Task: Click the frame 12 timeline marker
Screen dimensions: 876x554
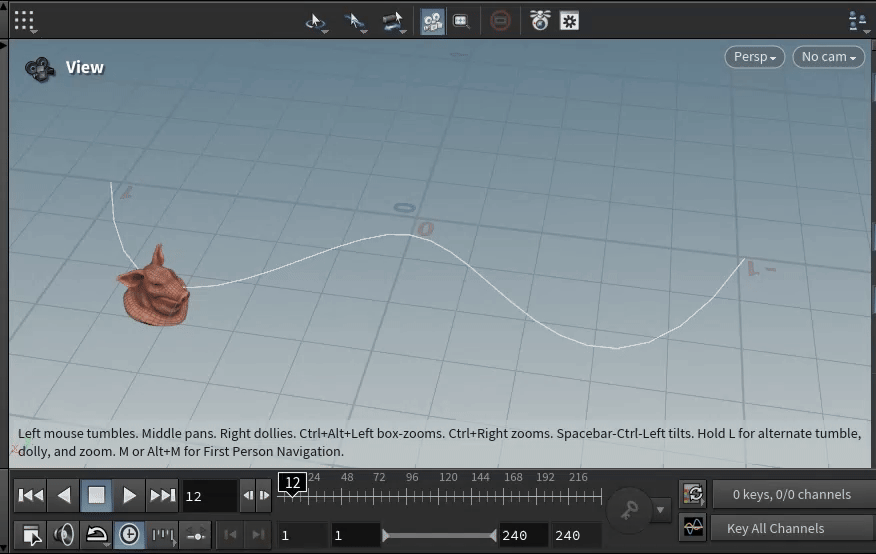Action: pyautogui.click(x=293, y=483)
